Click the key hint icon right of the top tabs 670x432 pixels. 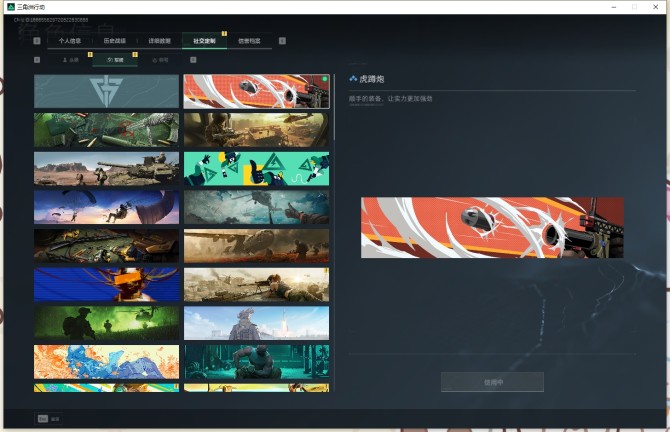pos(282,41)
